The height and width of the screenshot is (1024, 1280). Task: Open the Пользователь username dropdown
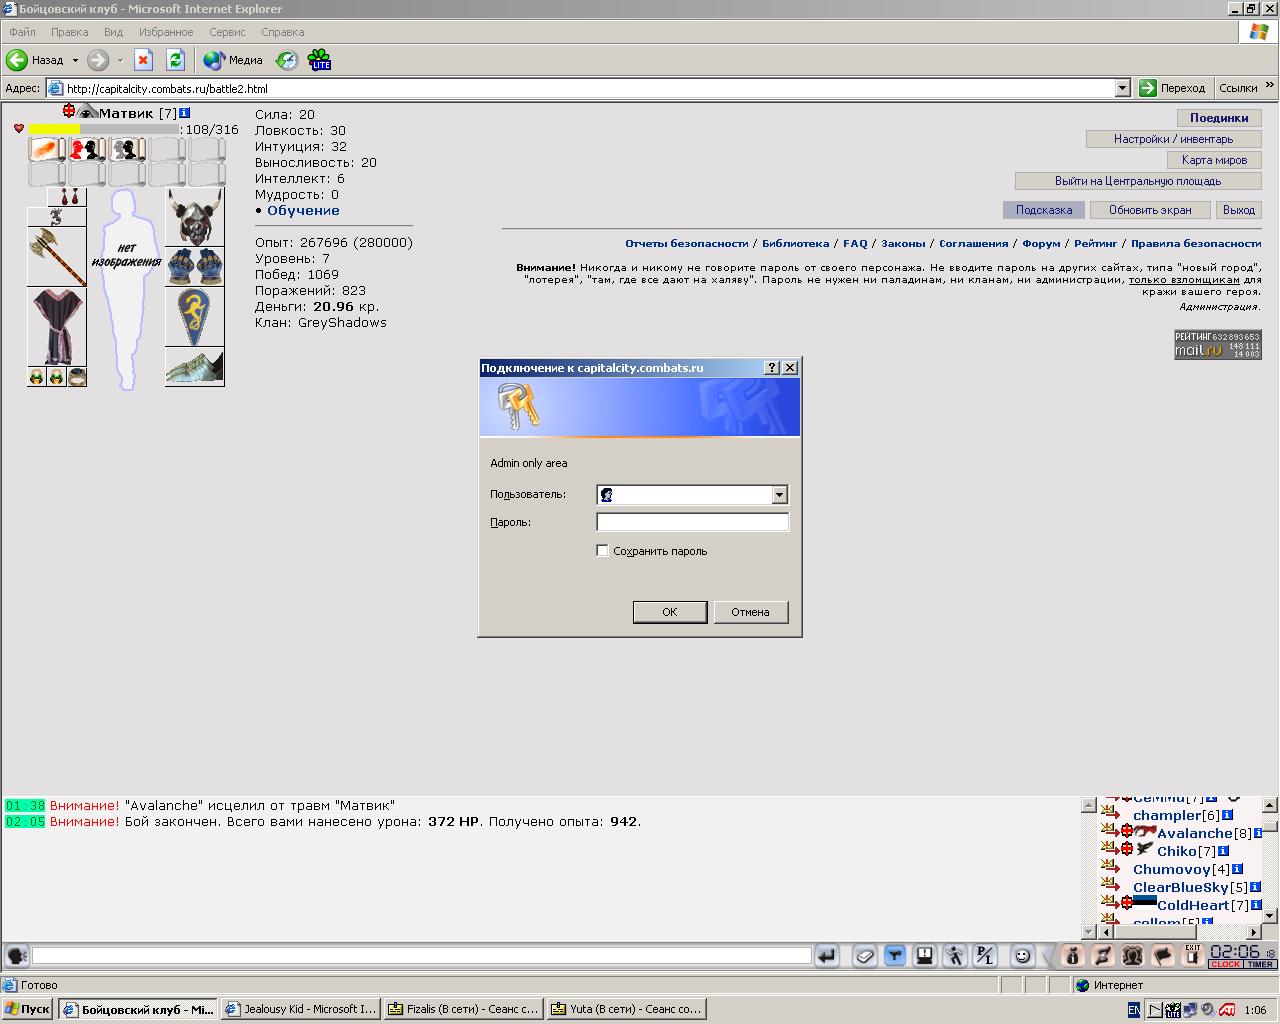point(779,494)
